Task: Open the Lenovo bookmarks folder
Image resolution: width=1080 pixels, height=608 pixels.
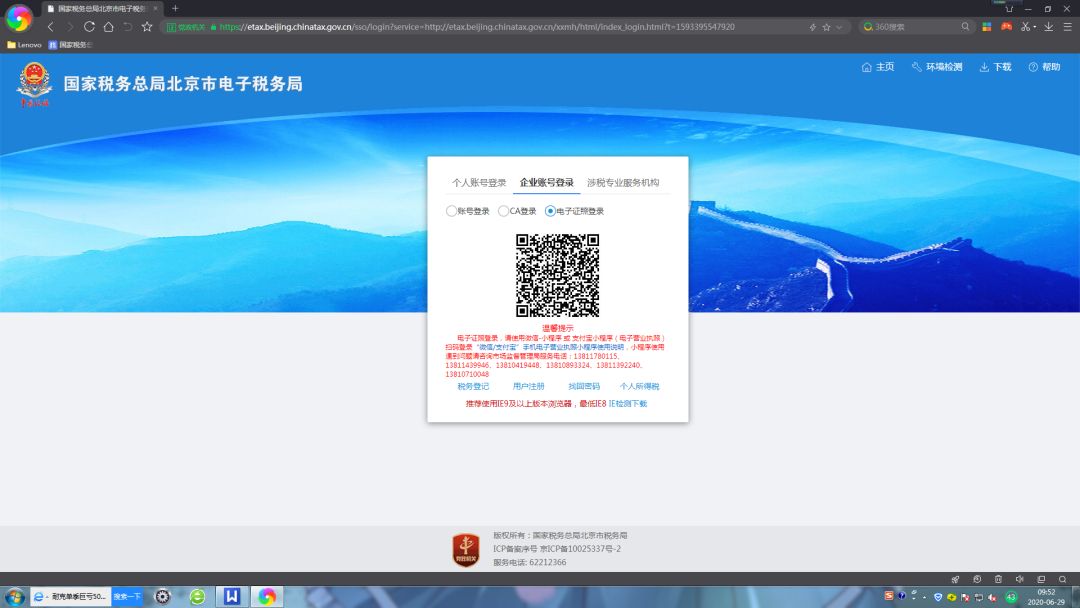Action: click(24, 45)
